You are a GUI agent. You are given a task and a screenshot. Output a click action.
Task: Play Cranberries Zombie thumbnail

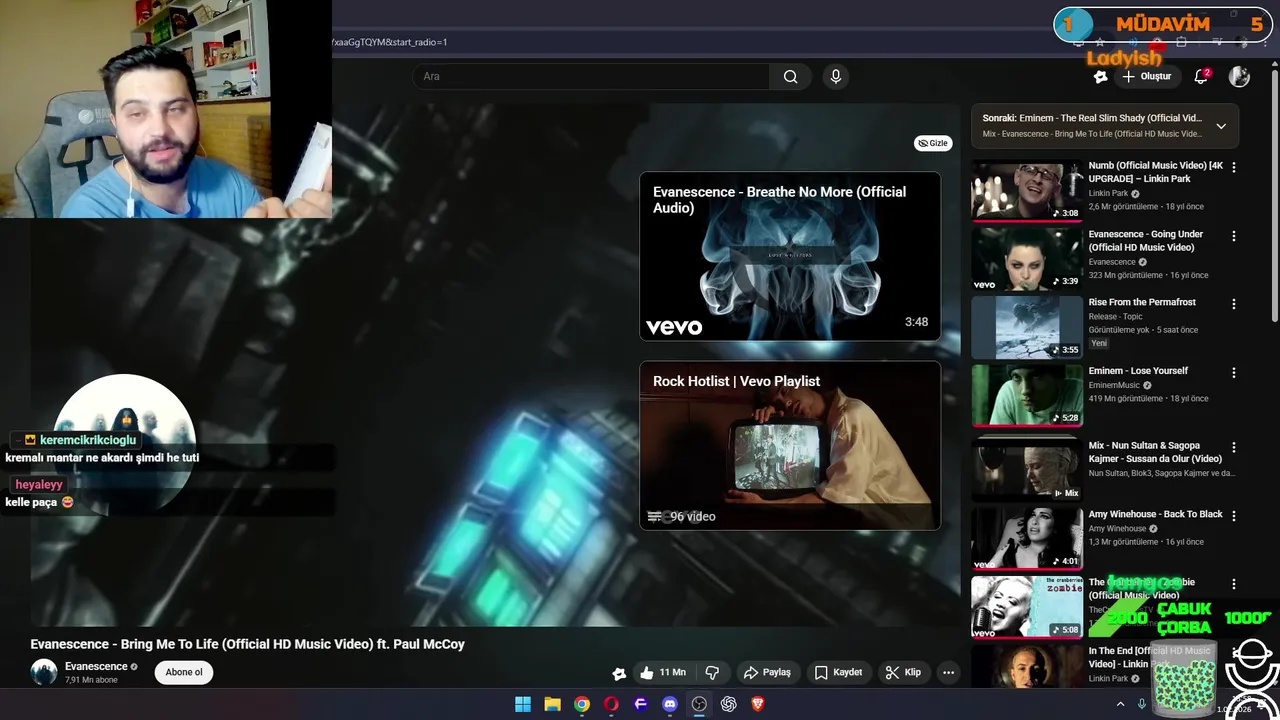(1027, 606)
